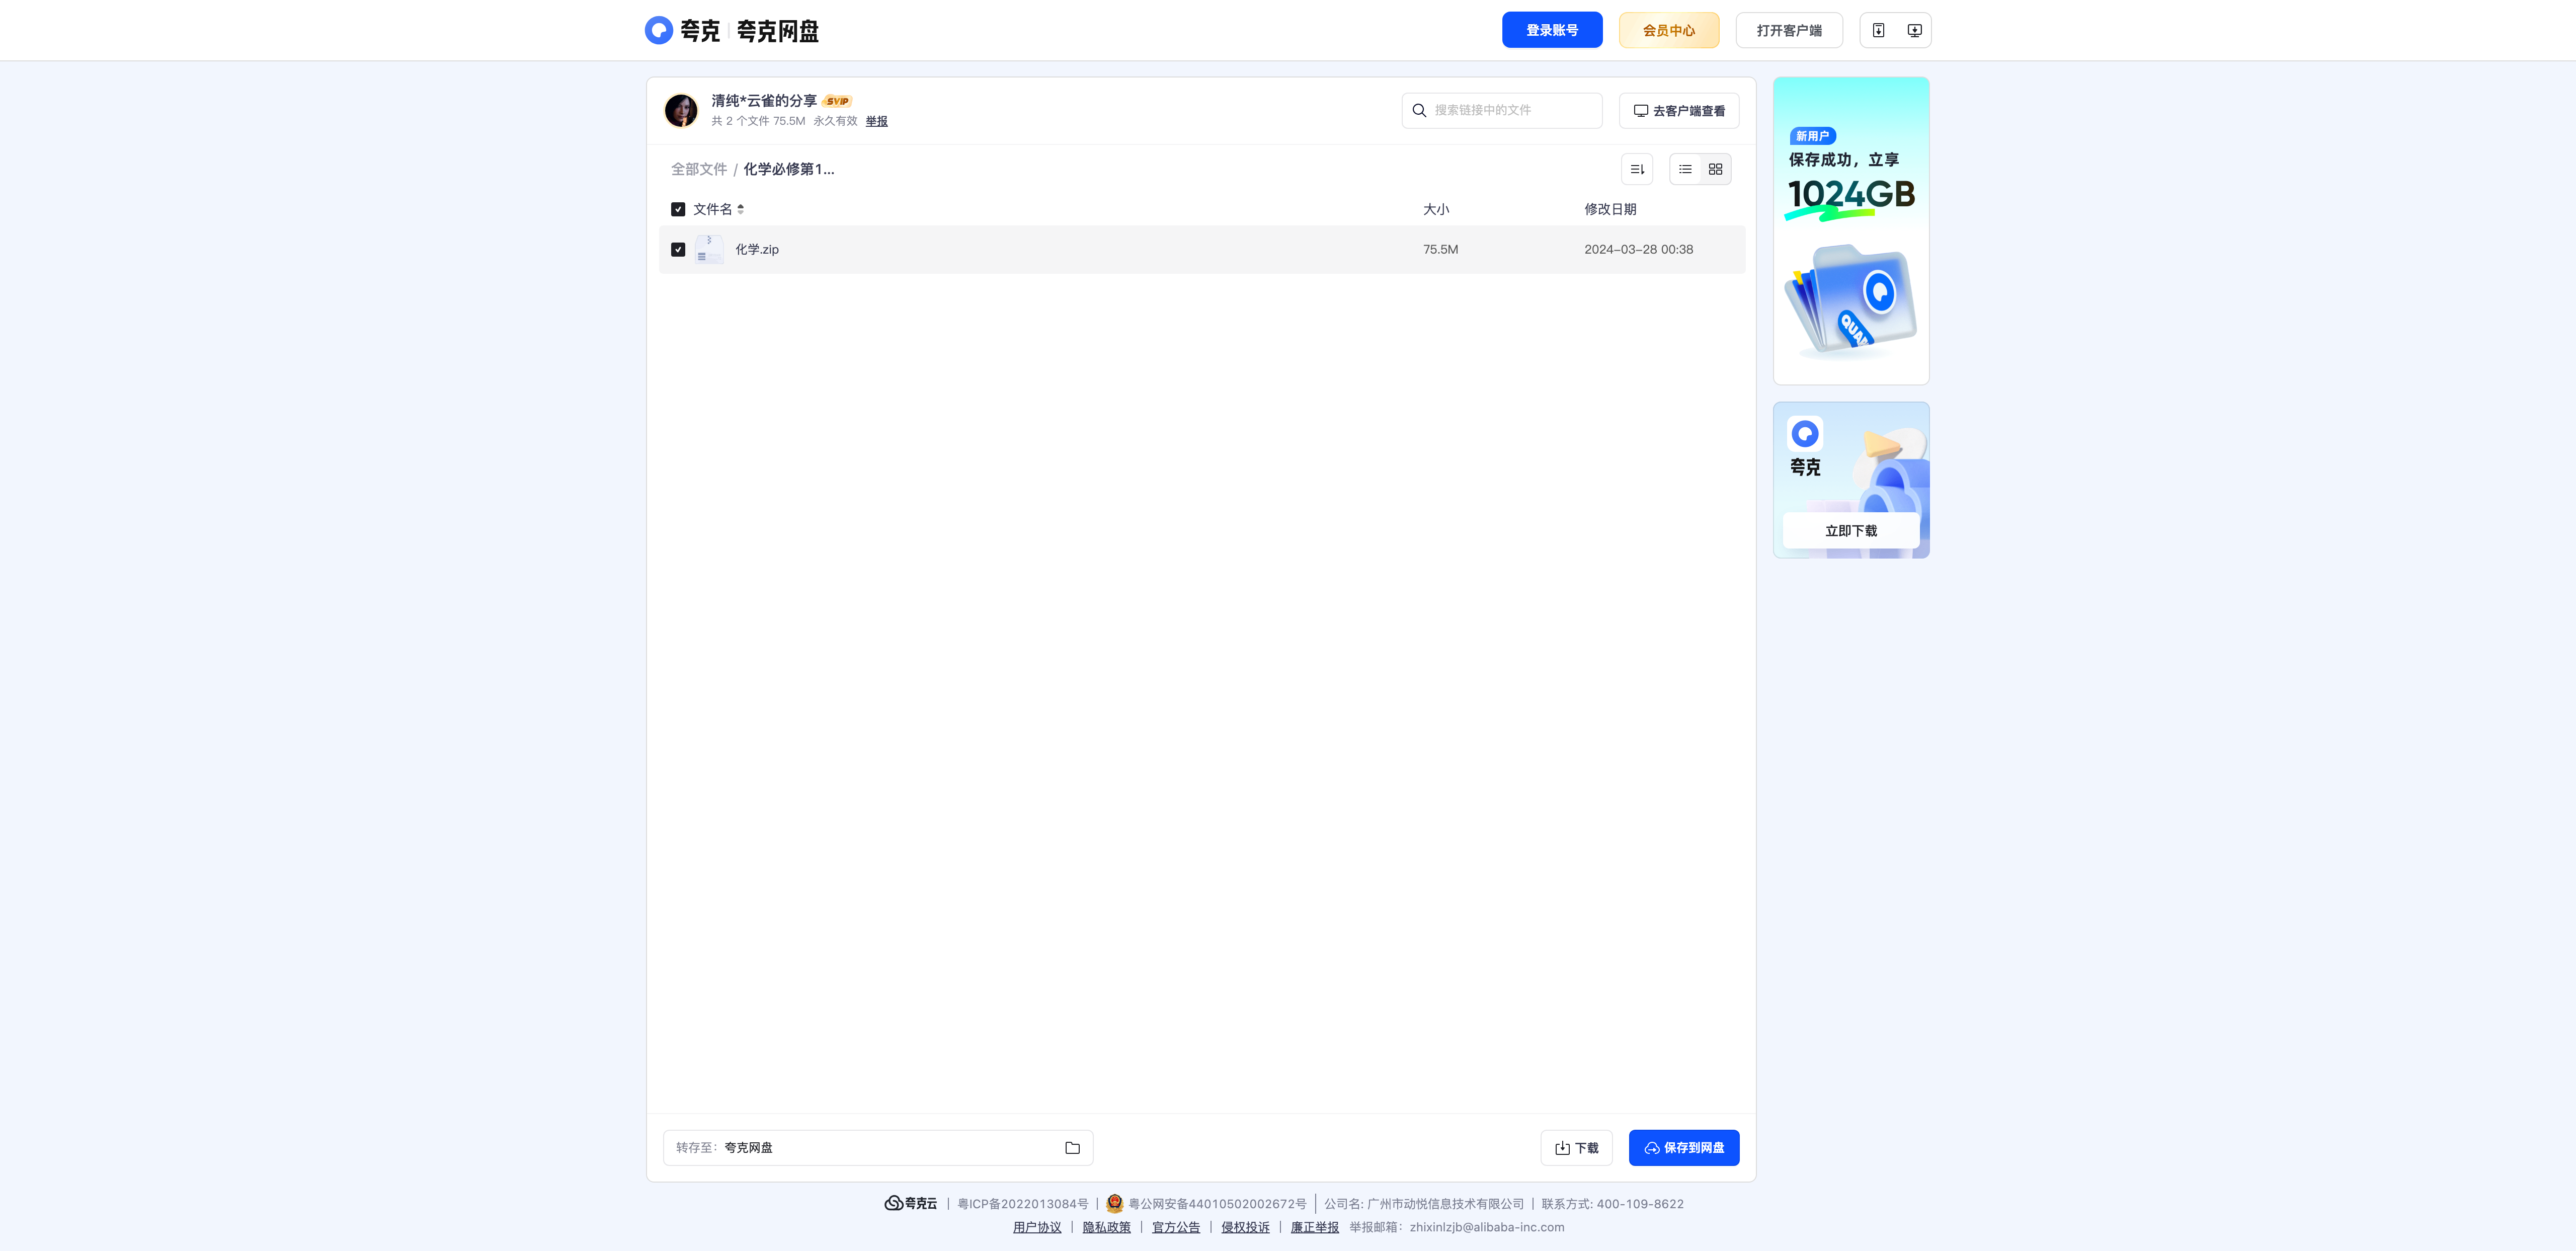Click the 化学.zip file name
2576x1251 pixels.
[757, 249]
